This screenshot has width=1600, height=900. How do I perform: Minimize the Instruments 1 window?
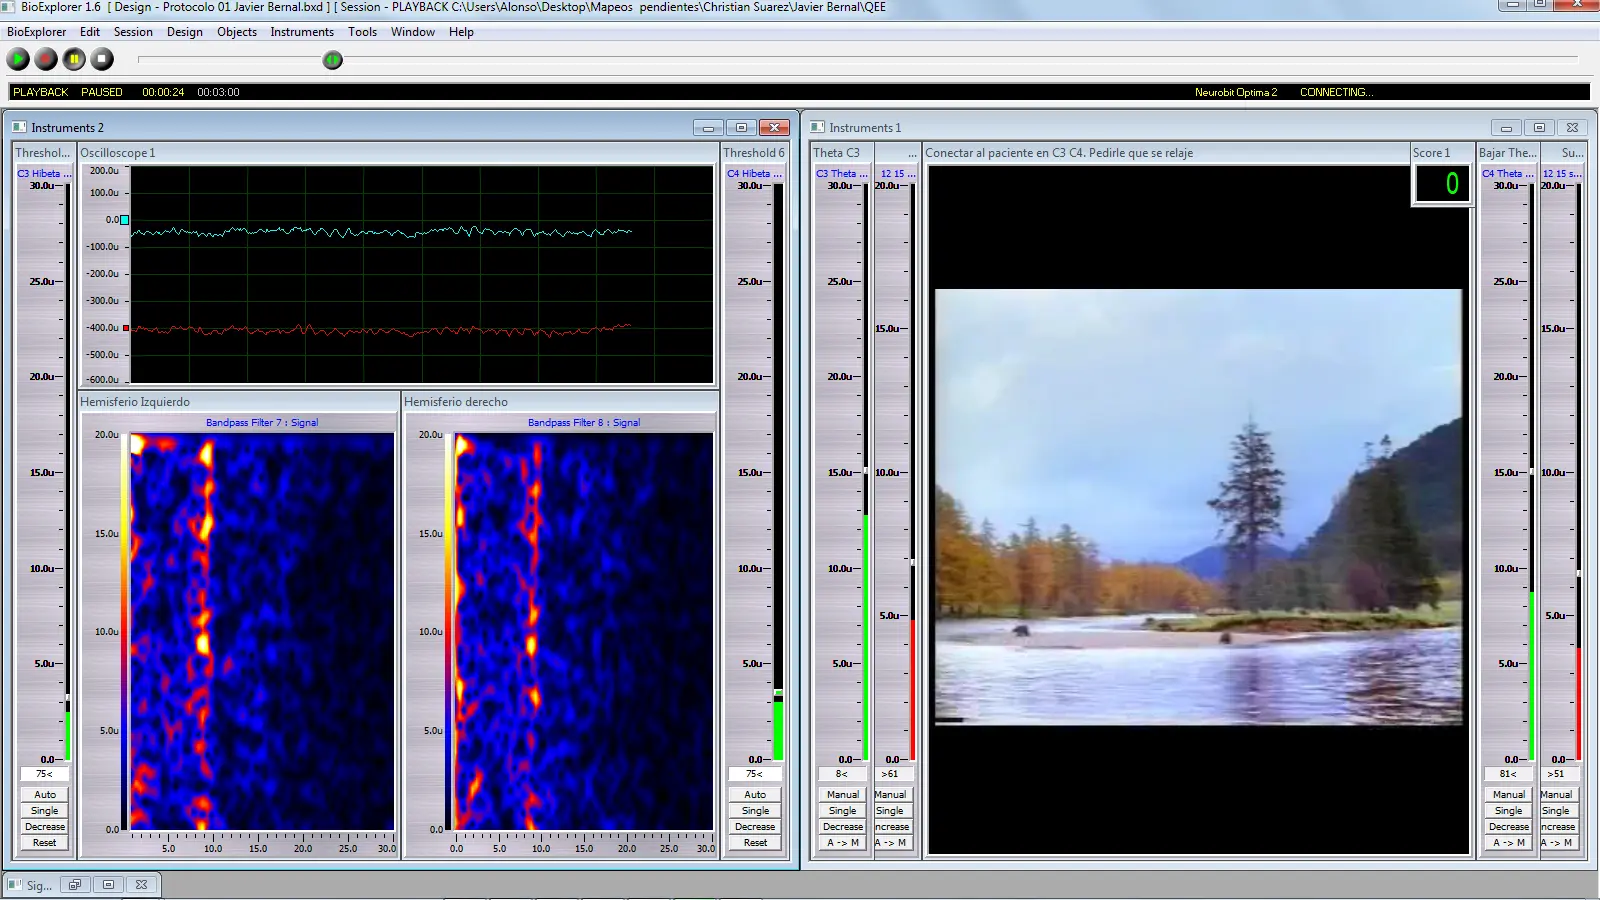[1506, 127]
